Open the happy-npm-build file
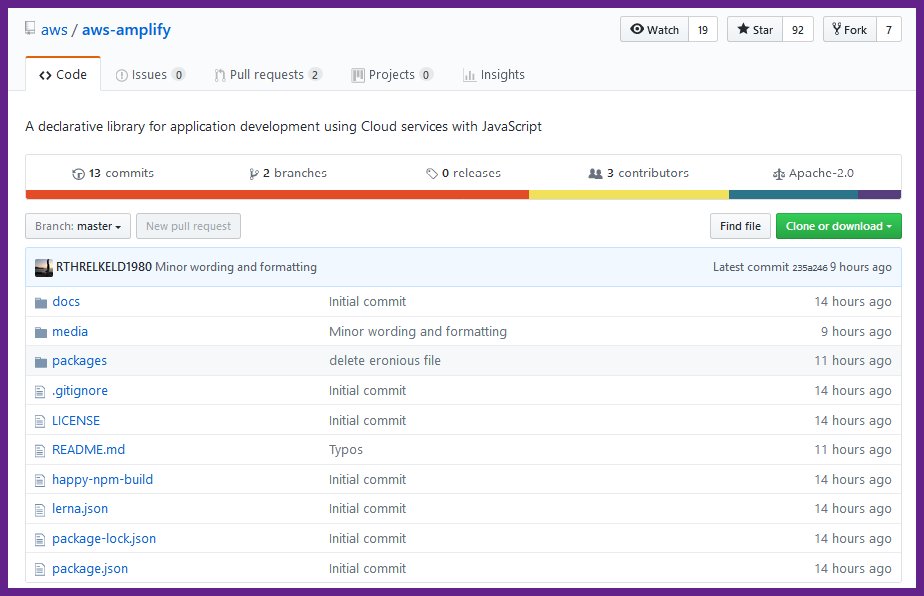Viewport: 924px width, 596px height. click(x=103, y=480)
